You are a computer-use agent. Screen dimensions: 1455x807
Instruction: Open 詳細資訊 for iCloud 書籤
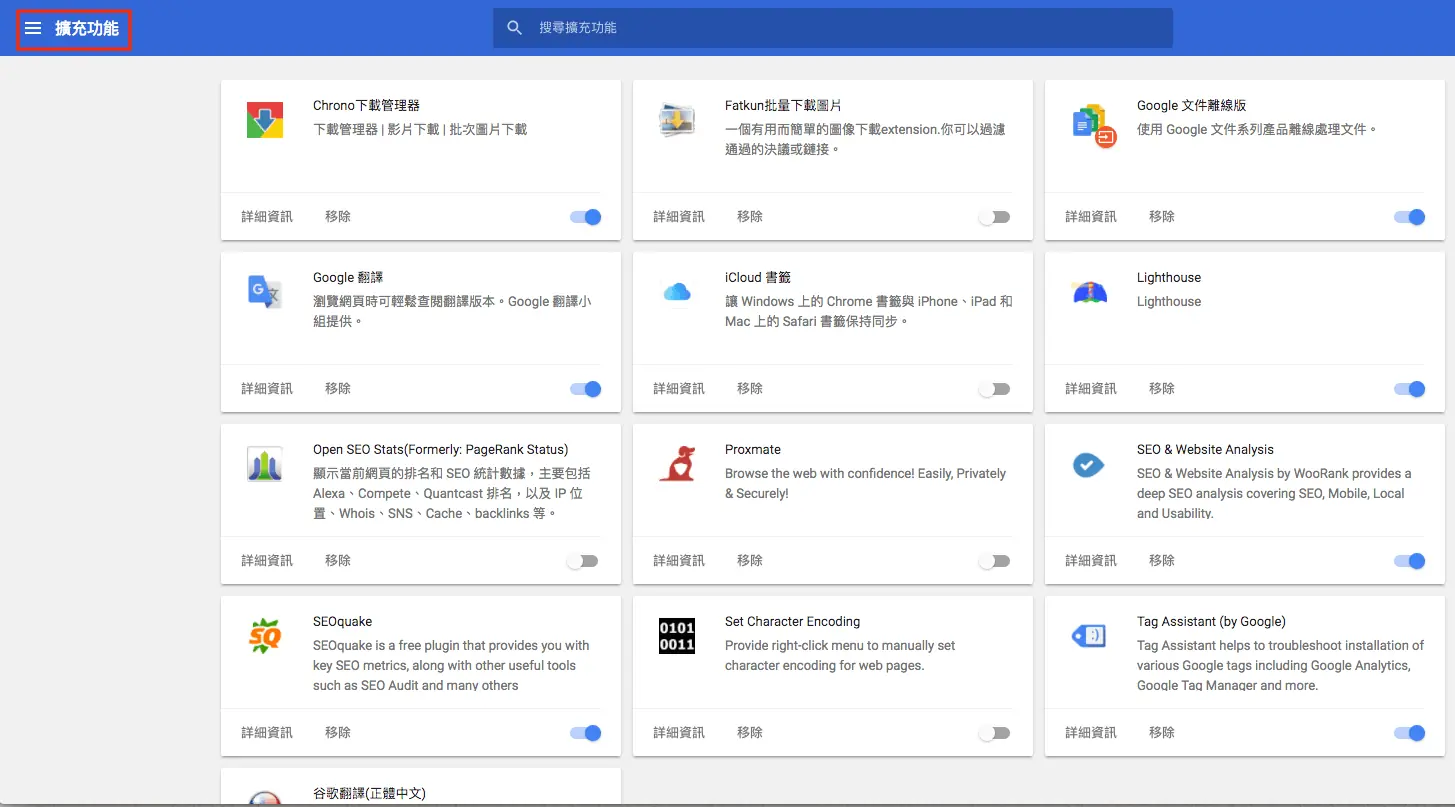coord(679,388)
